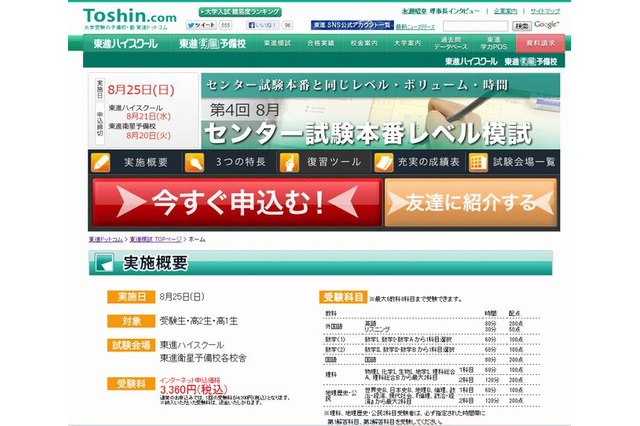The image size is (640, 426).
Task: Click the Facebook いいね button
Action: (x=263, y=25)
